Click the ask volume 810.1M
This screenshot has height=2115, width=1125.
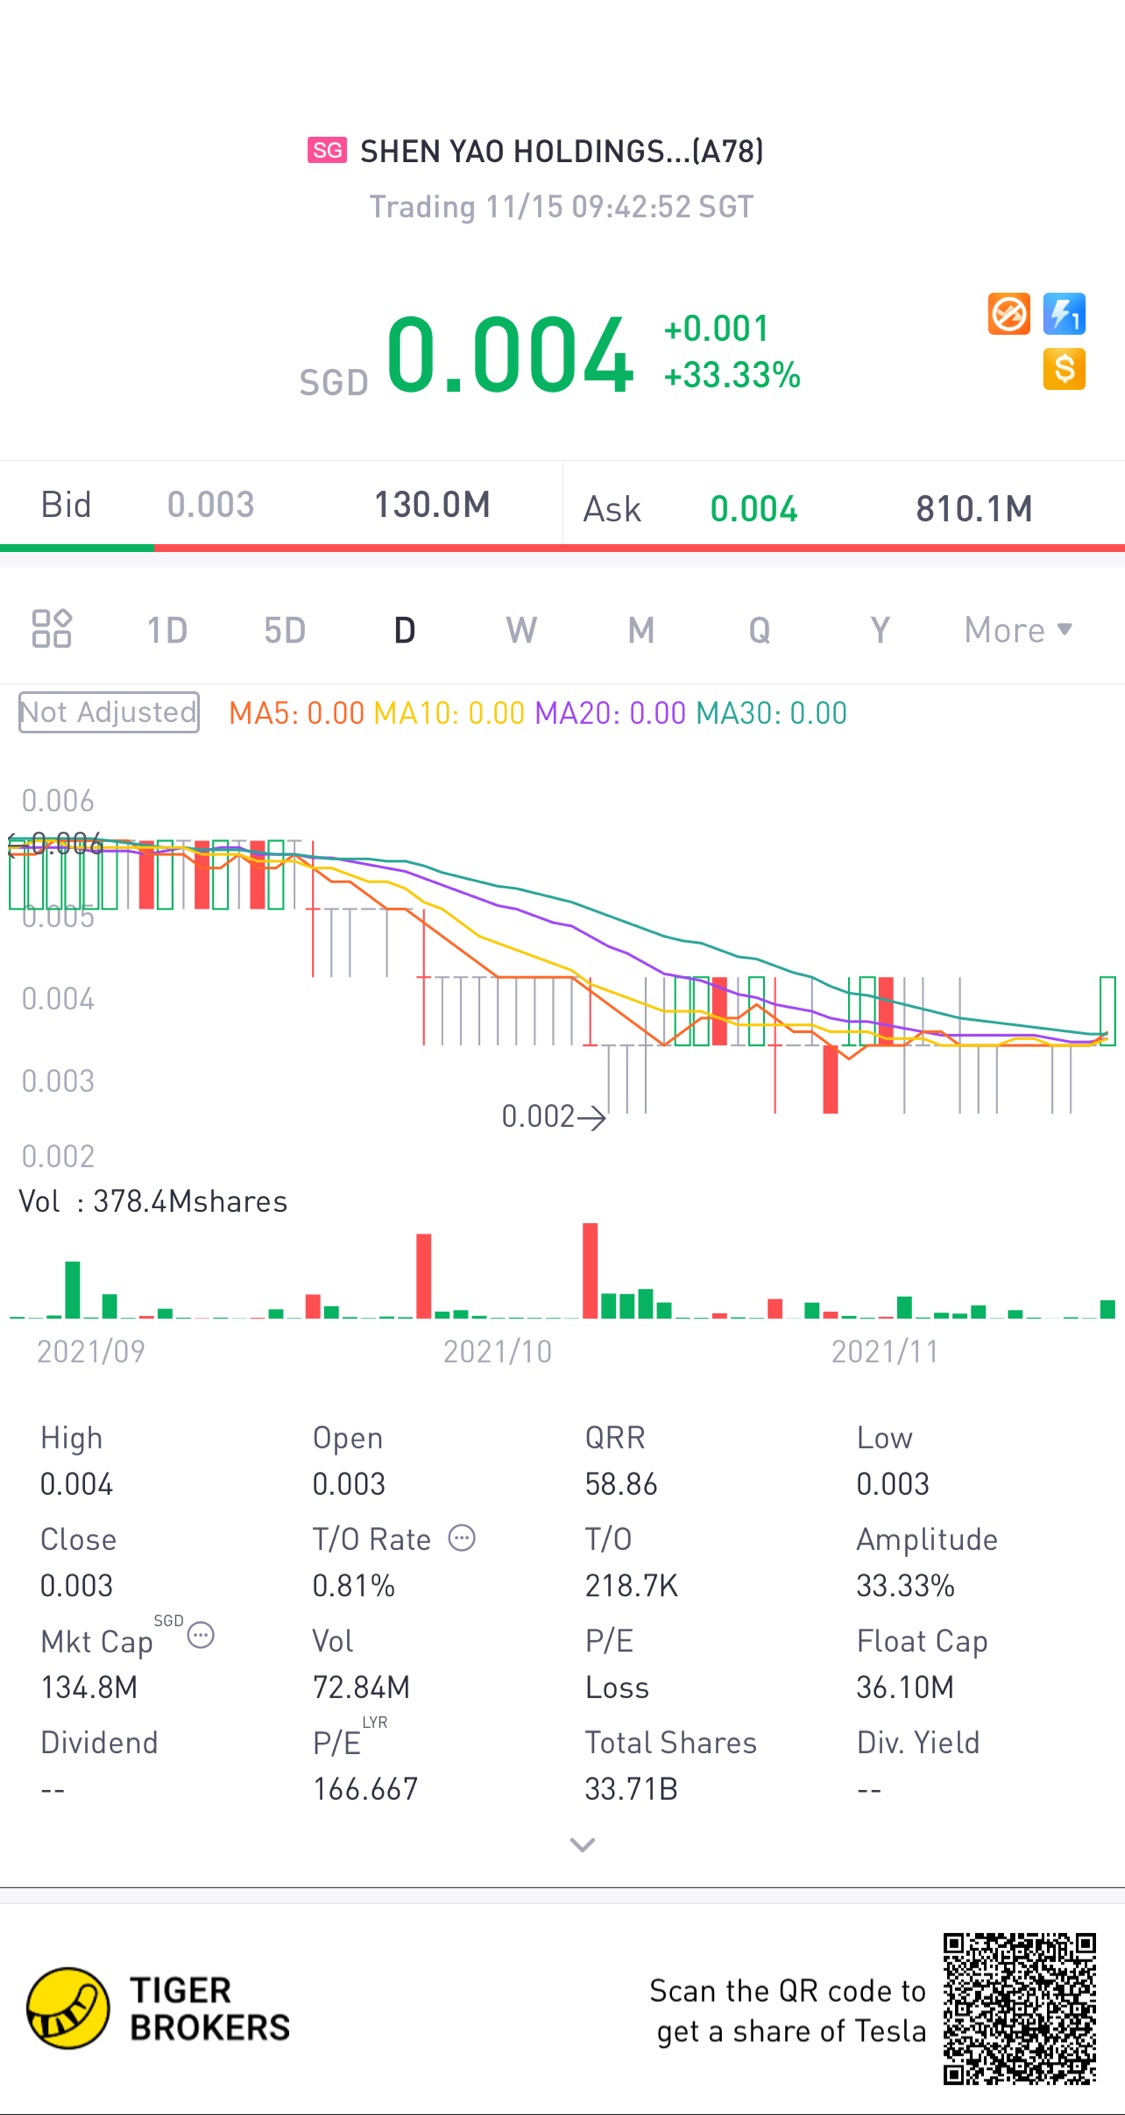click(974, 508)
